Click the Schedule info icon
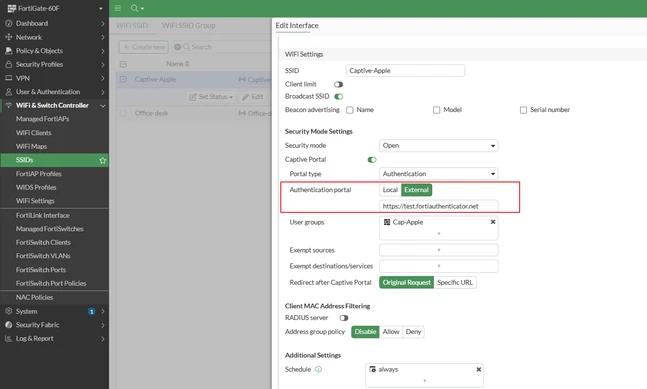Viewport: 647px width, 389px height. 319,369
